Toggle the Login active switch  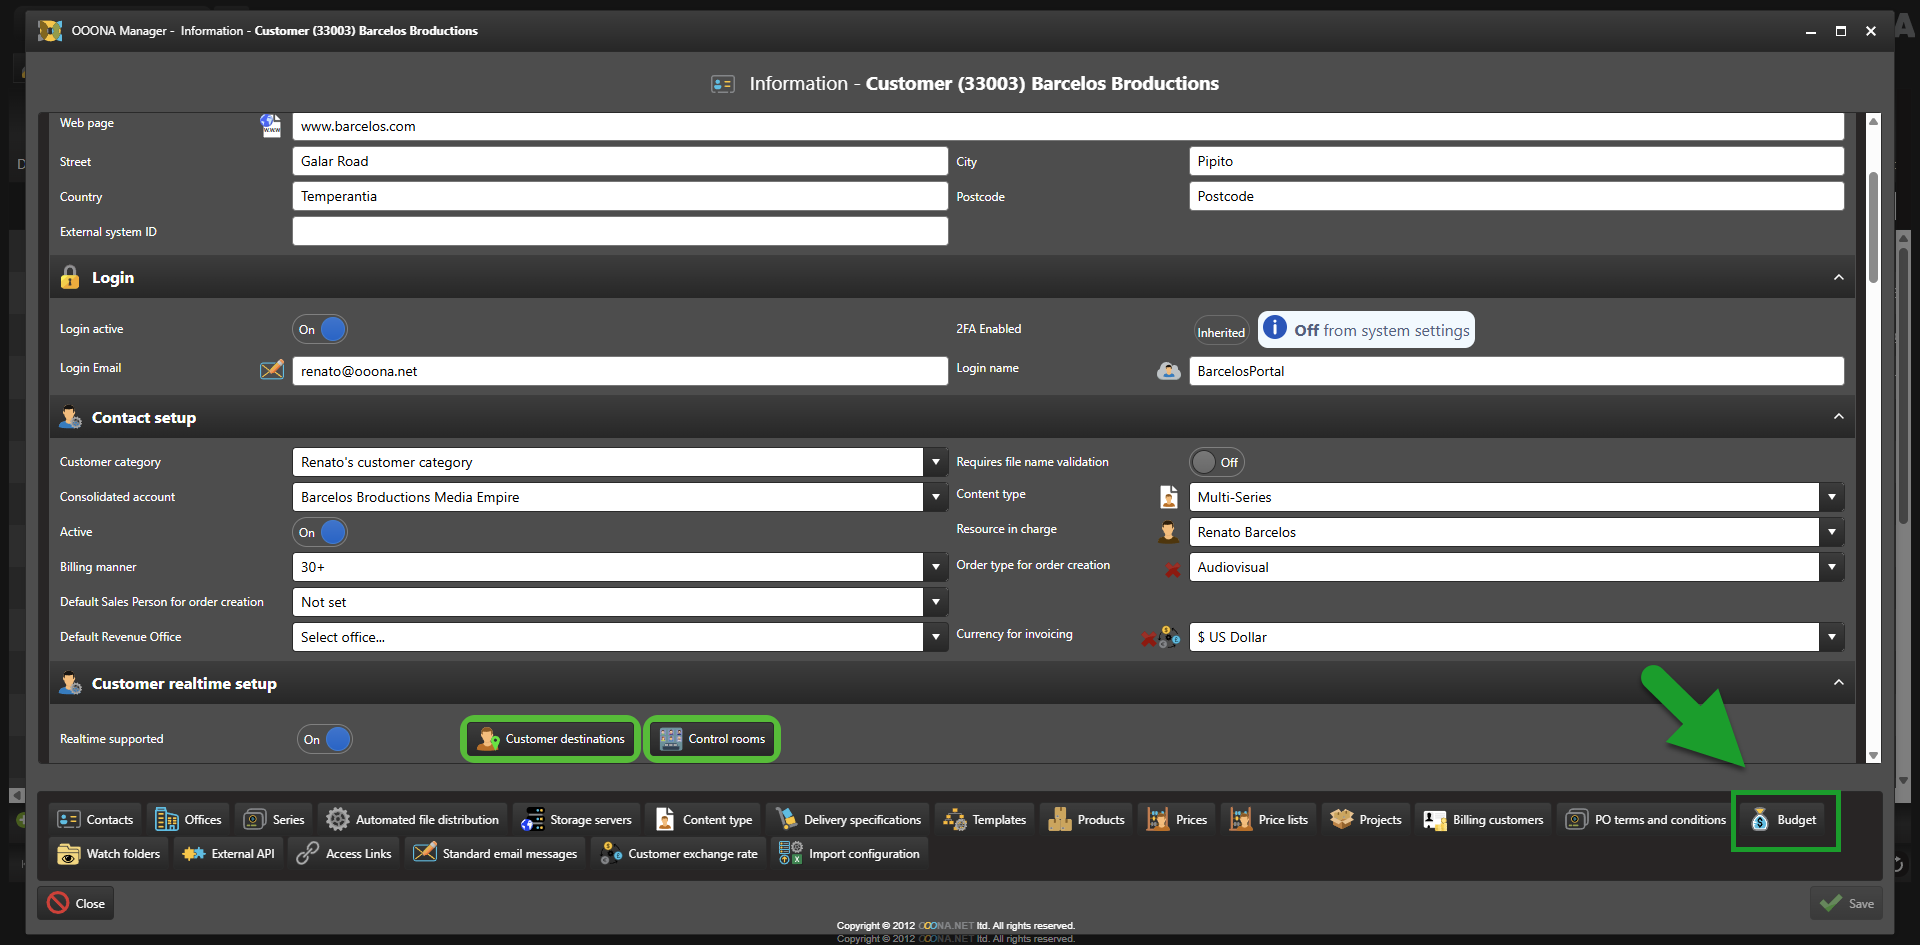(320, 329)
